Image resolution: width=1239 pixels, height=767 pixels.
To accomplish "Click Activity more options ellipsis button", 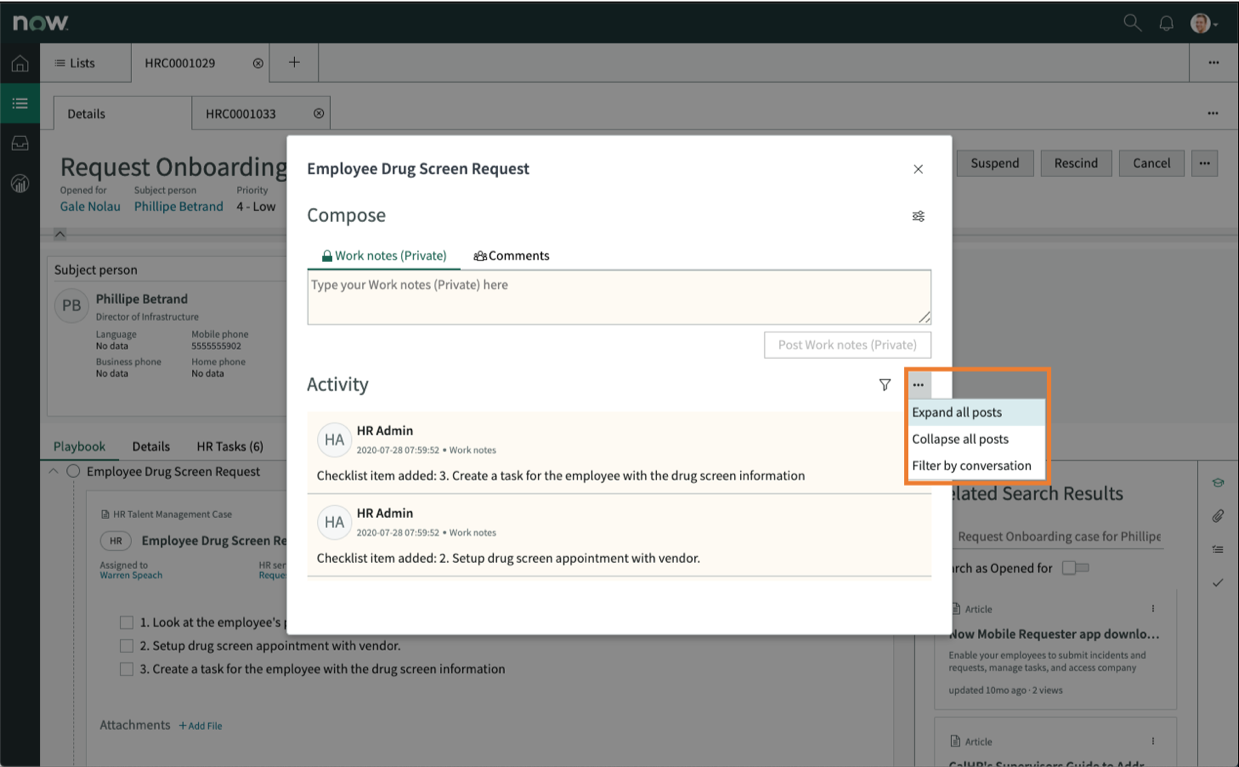I will point(918,385).
